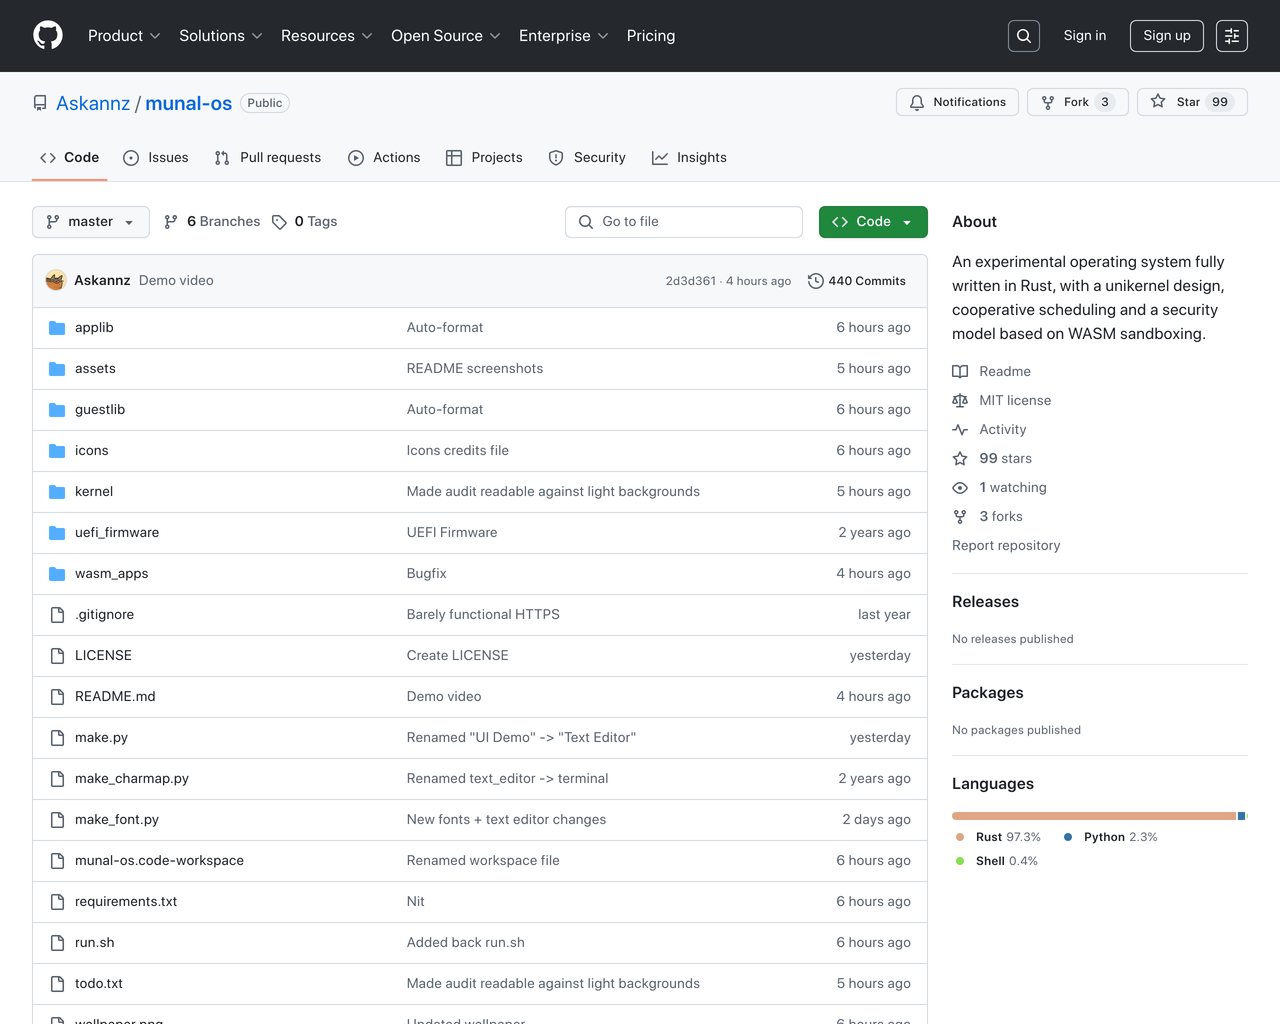Open the Releases heading link
Screen dimensions: 1280x1024
pos(985,602)
